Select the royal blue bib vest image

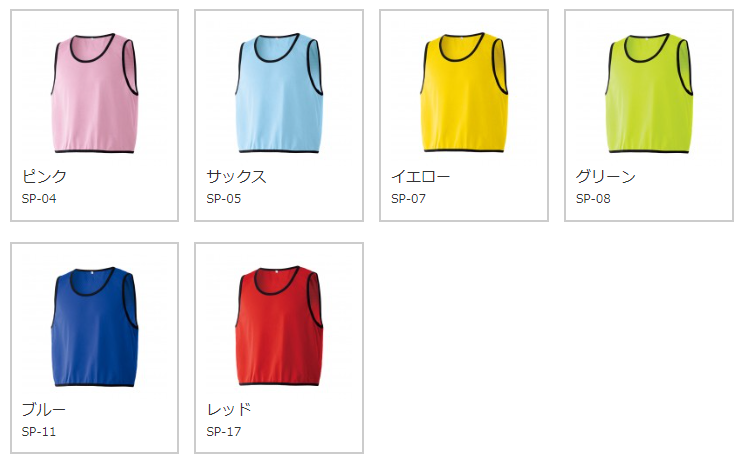[x=95, y=326]
